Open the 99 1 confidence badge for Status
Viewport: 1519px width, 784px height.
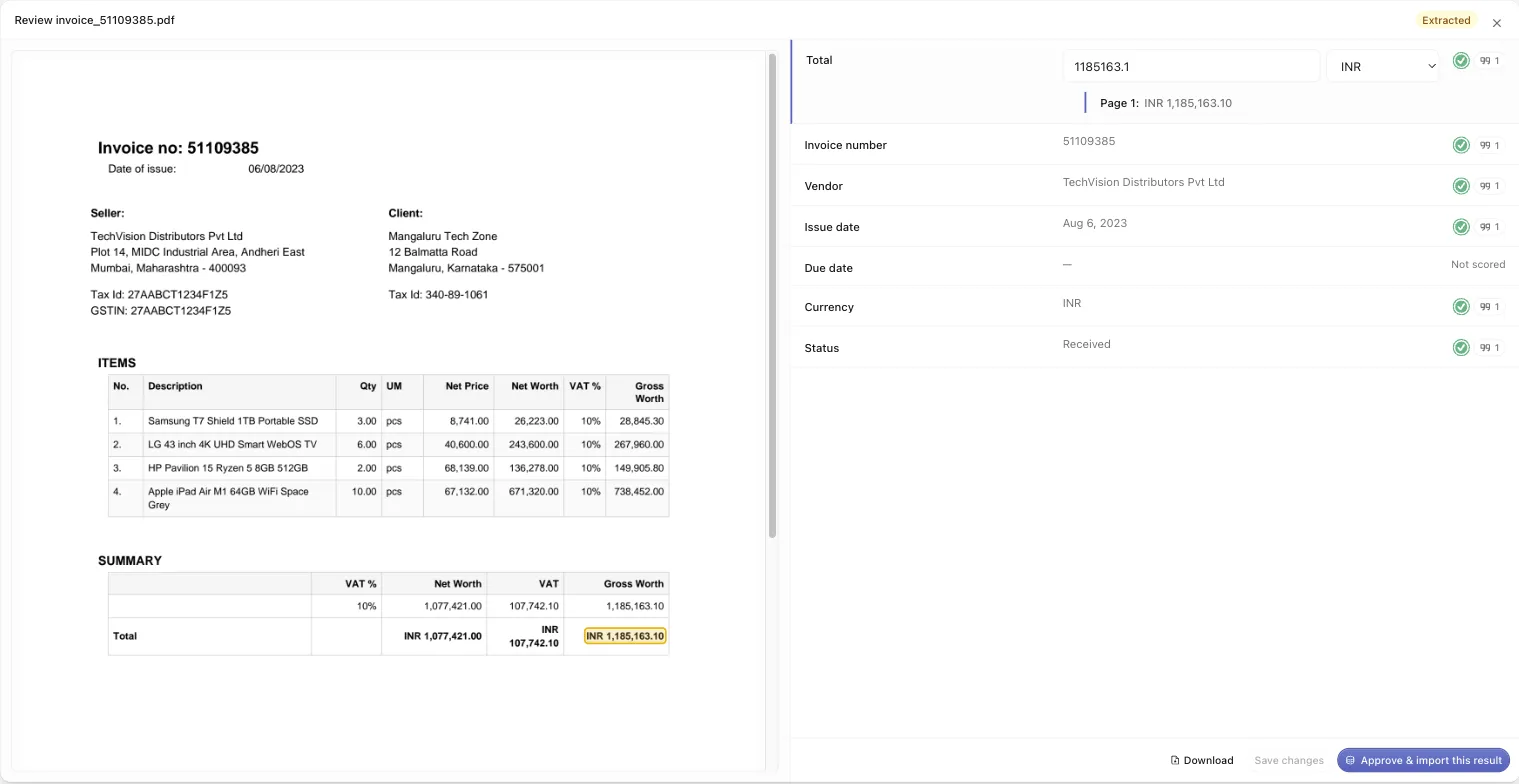1490,348
